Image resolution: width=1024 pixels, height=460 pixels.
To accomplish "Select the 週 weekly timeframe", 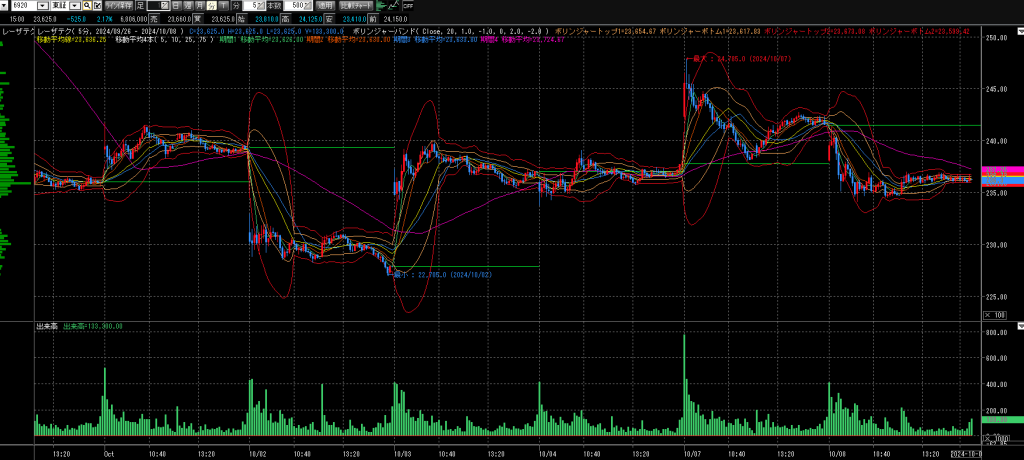I will [187, 5].
